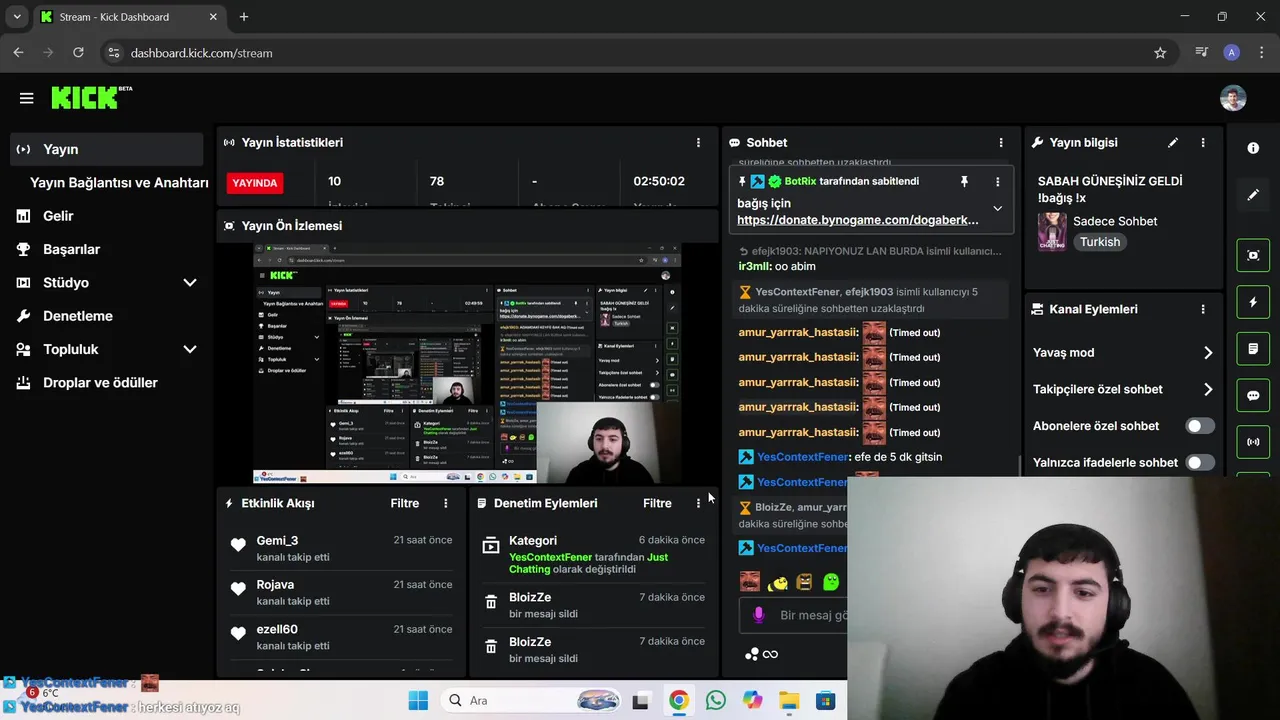
Task: Expand the Stüdyo sidebar section
Action: tap(190, 283)
